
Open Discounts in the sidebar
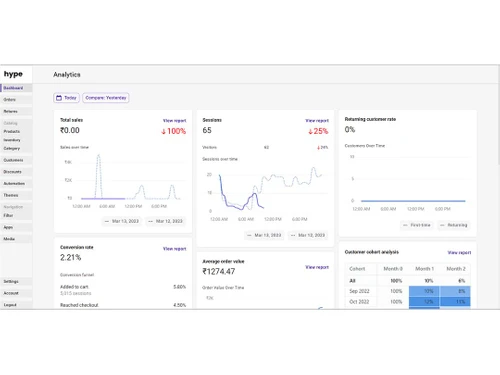point(16,172)
